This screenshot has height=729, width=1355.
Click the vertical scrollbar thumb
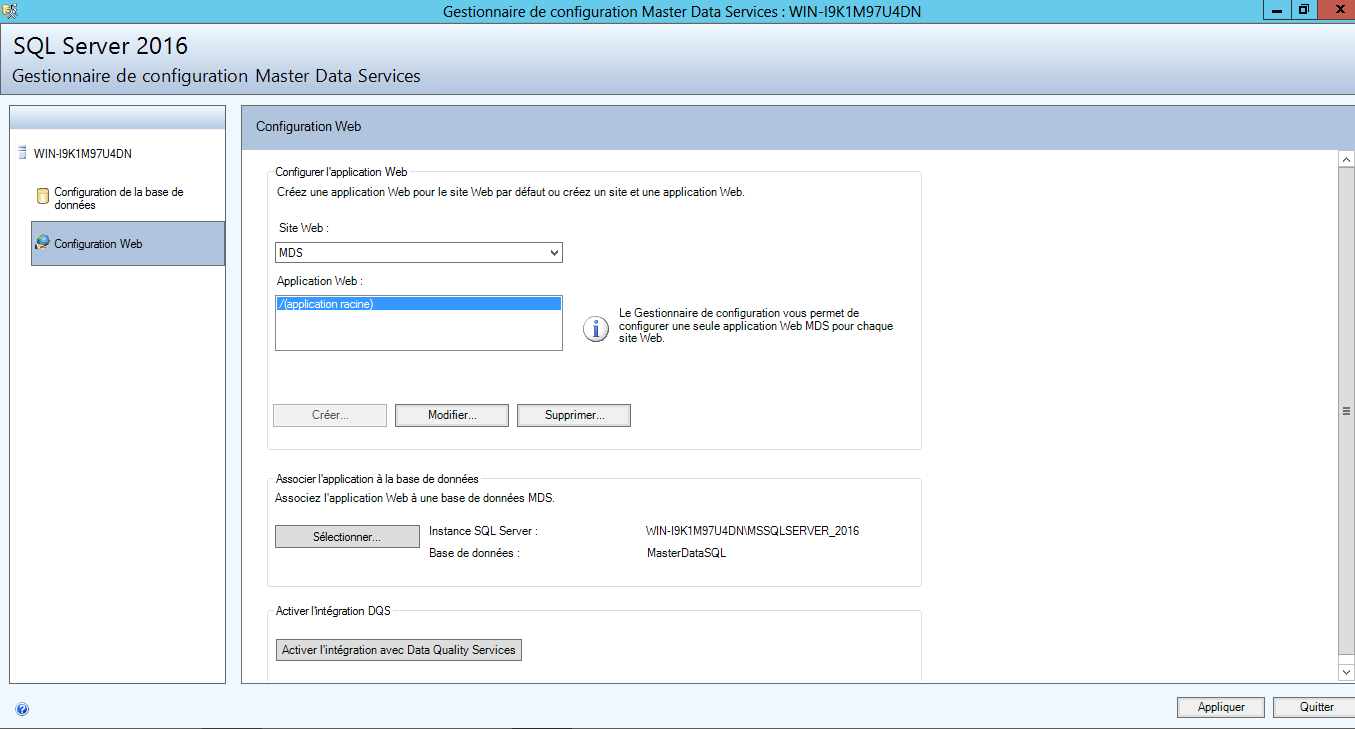tap(1346, 411)
